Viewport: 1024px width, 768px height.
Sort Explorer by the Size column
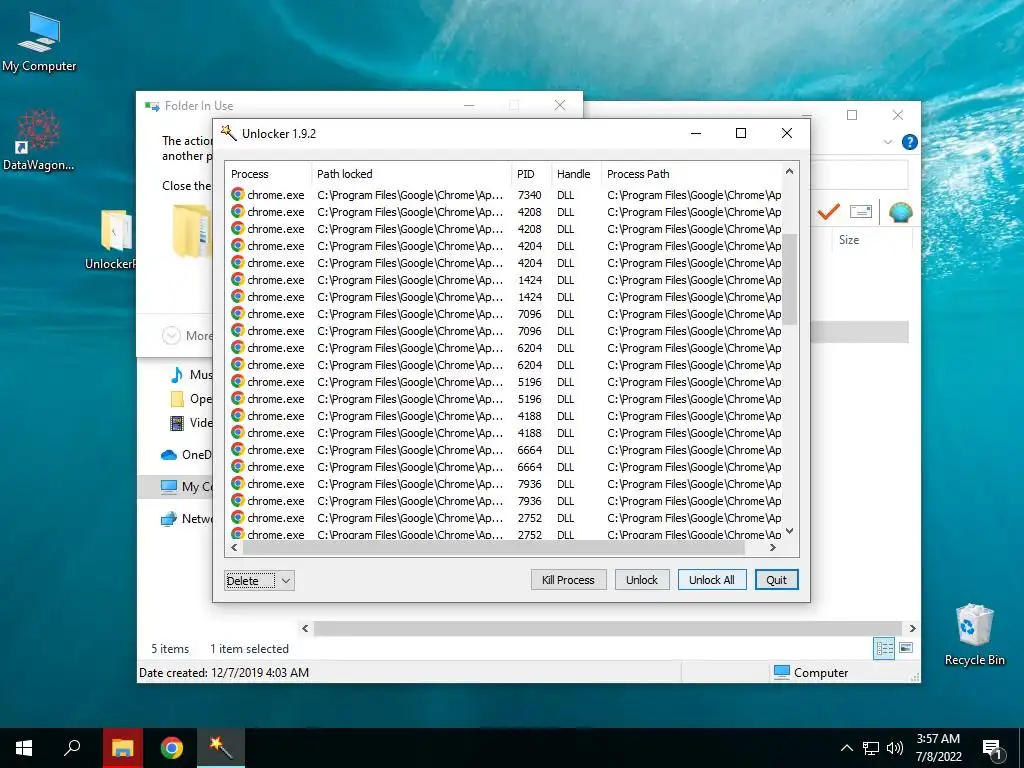pyautogui.click(x=849, y=240)
